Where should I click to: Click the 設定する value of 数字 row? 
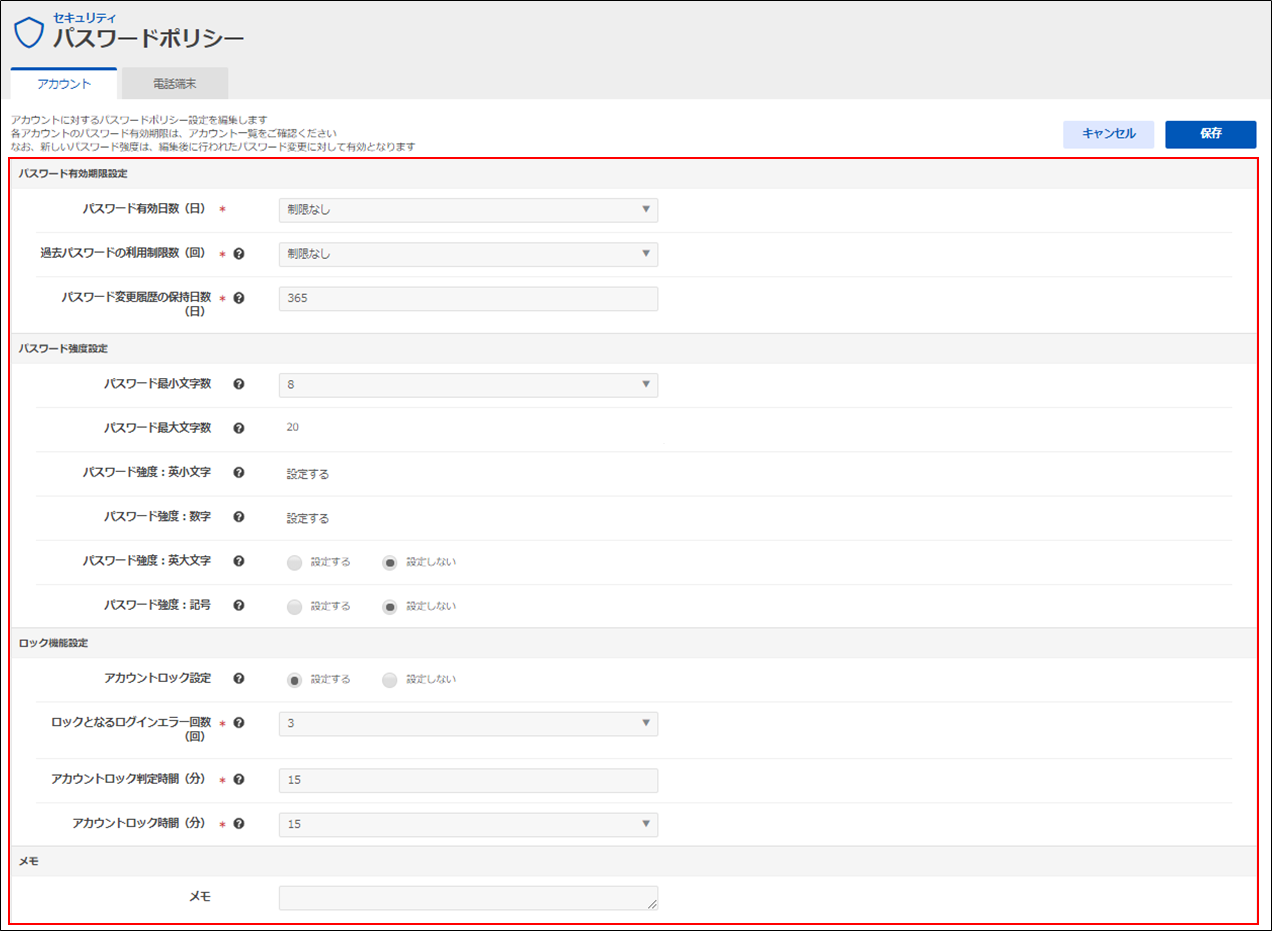tap(308, 518)
